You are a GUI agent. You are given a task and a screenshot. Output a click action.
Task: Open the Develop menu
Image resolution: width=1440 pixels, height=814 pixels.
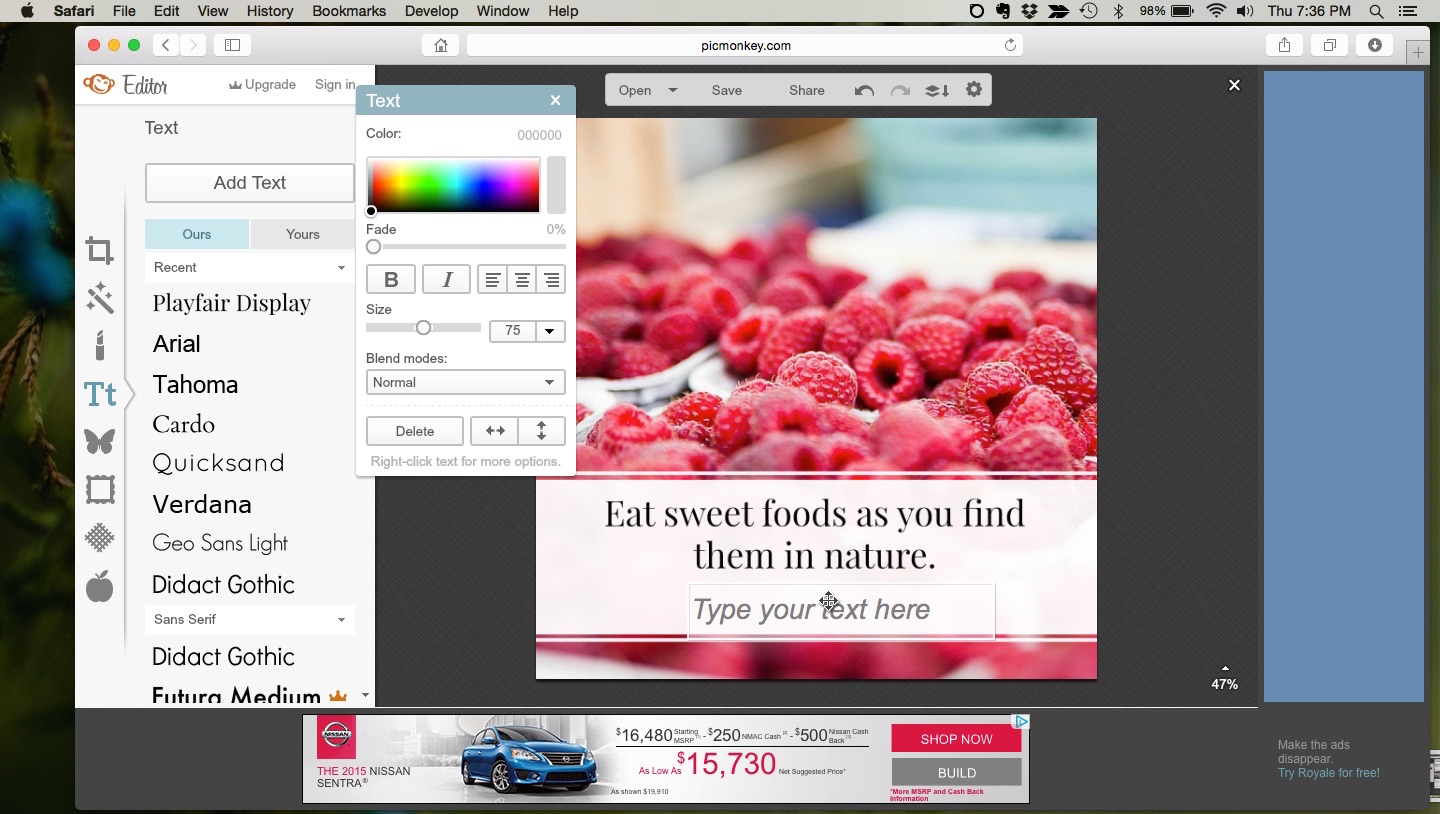coord(431,11)
